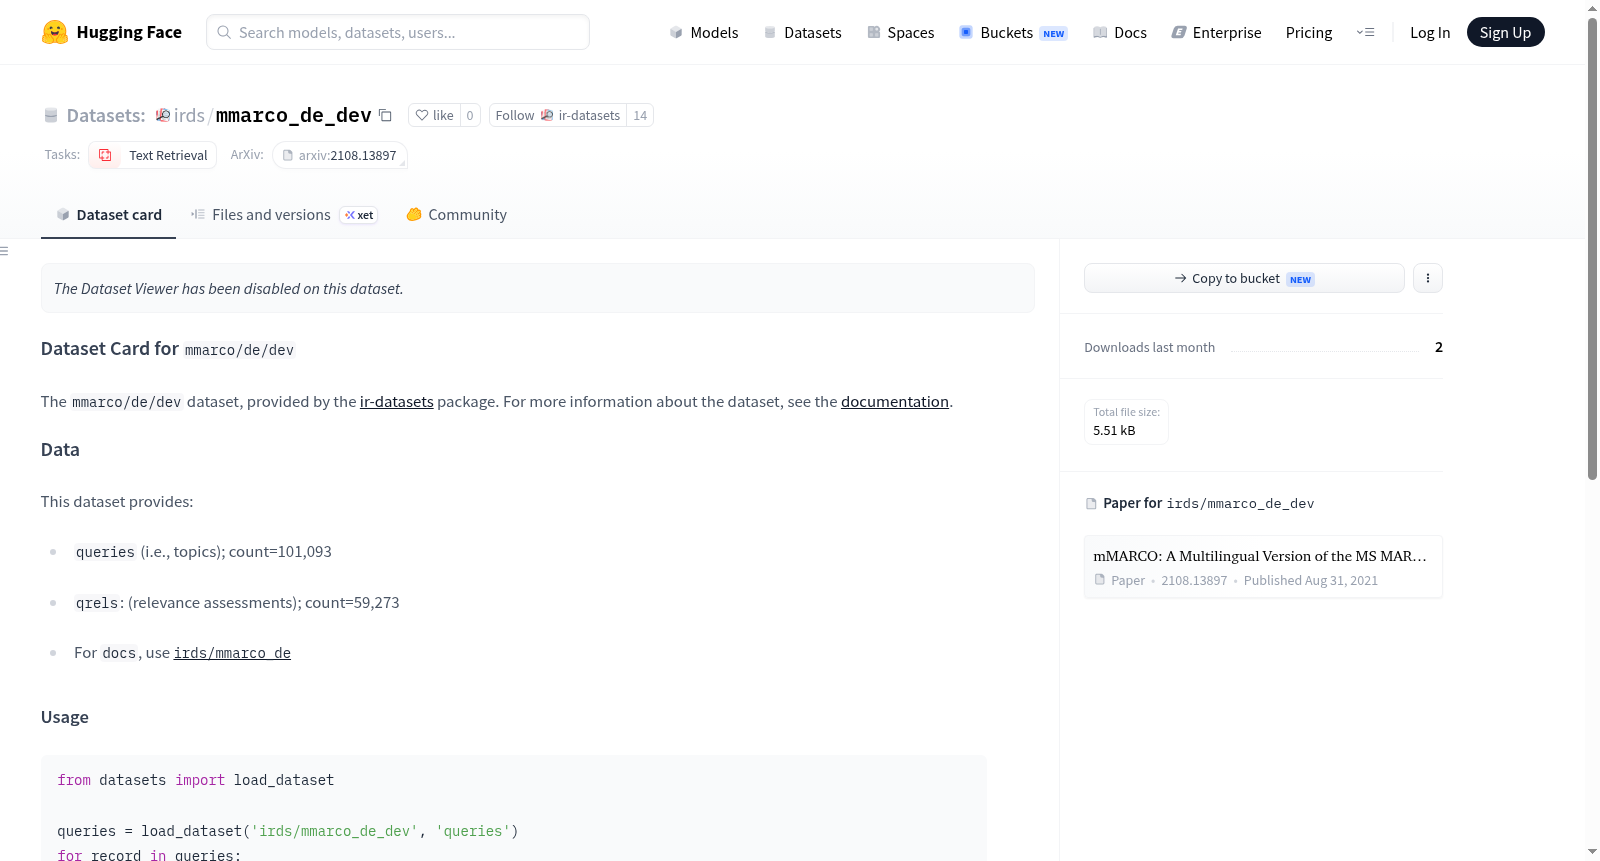View Pricing
1600x861 pixels.
[x=1309, y=33]
